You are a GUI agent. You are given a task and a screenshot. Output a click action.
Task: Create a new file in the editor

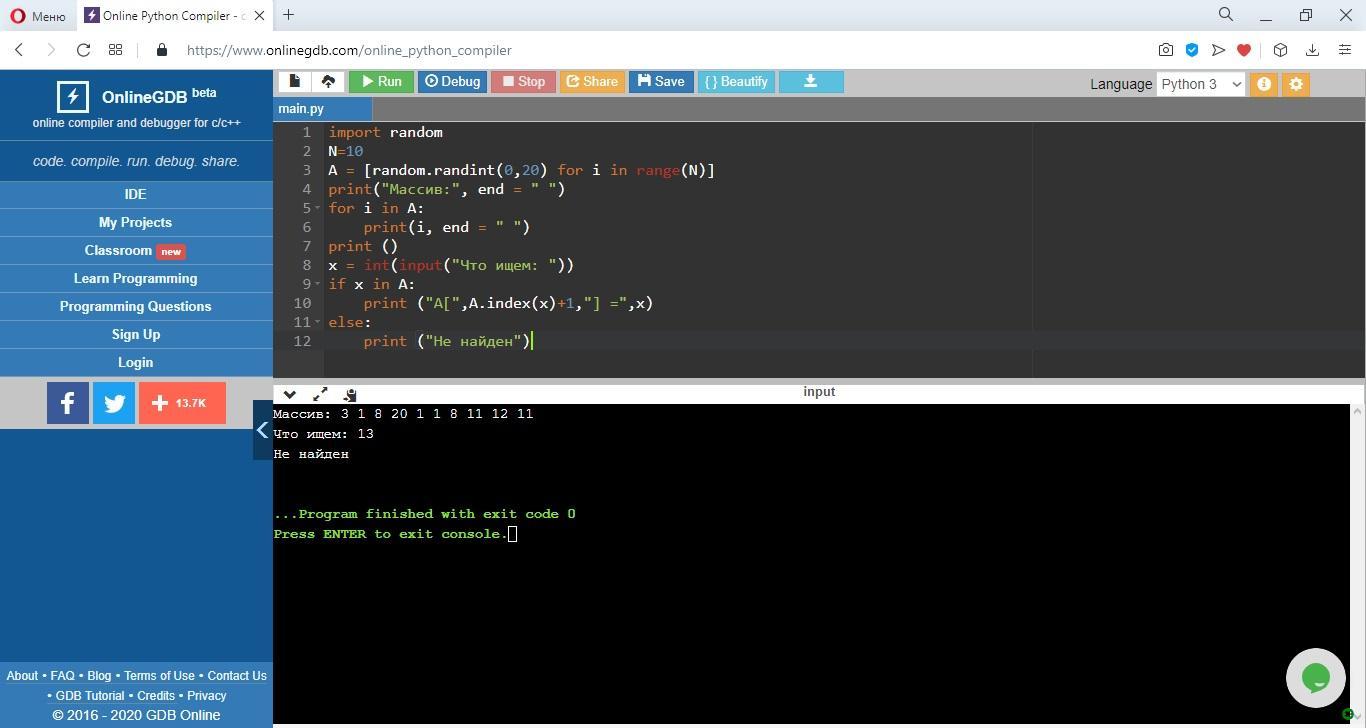coord(294,82)
